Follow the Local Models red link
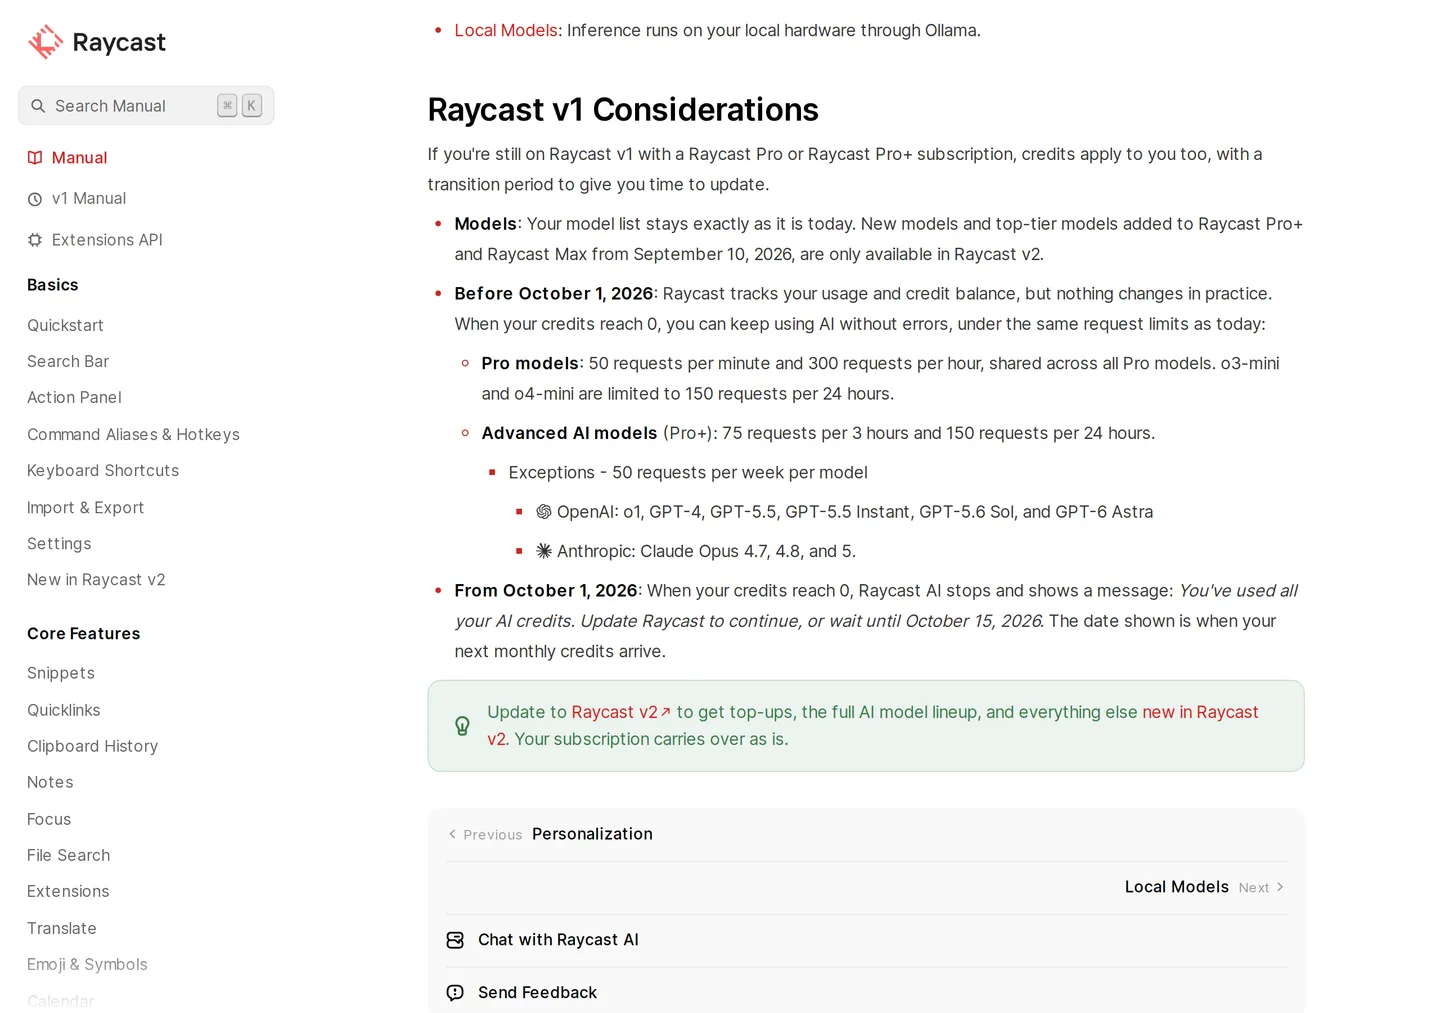 tap(506, 31)
